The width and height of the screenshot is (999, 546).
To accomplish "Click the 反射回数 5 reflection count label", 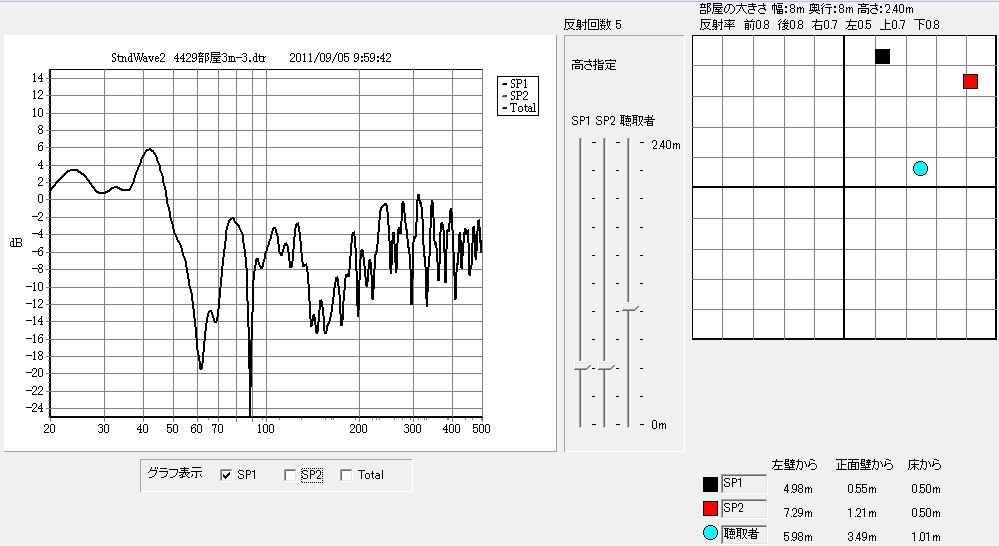I will click(x=592, y=25).
